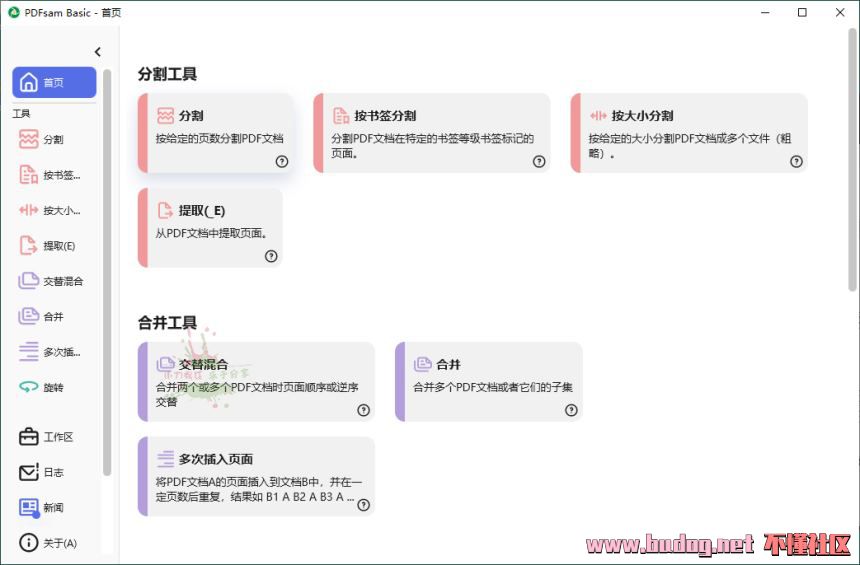This screenshot has width=860, height=565.
Task: Open help for the 交替混合 card
Action: pyautogui.click(x=364, y=410)
